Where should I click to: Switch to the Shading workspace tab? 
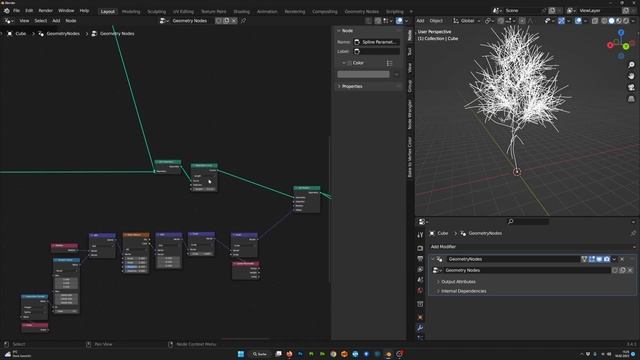coord(242,11)
